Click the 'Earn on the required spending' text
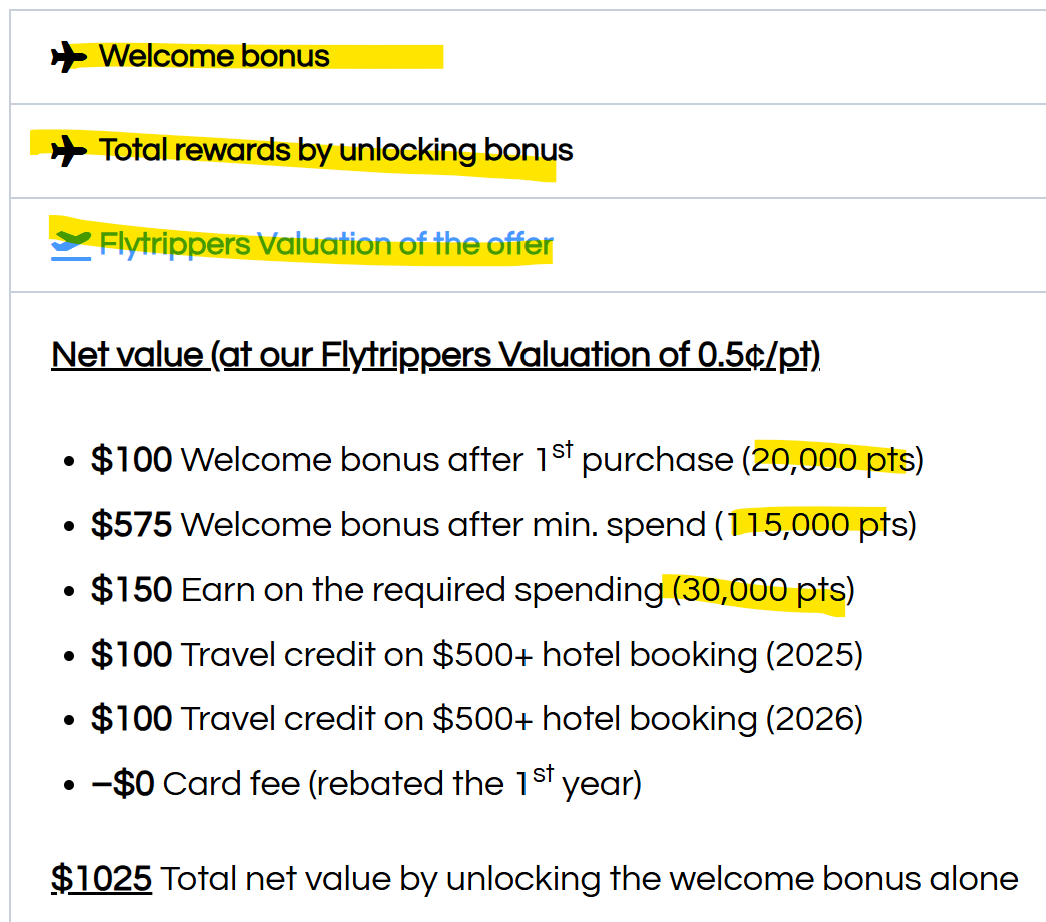This screenshot has width=1046, height=922. [x=422, y=590]
